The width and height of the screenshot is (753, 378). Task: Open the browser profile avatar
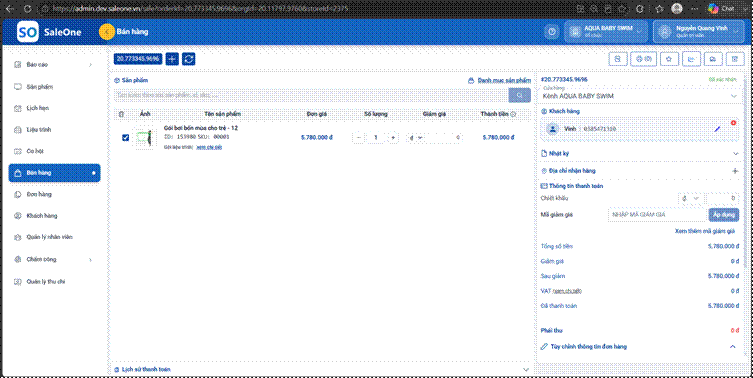pos(677,9)
